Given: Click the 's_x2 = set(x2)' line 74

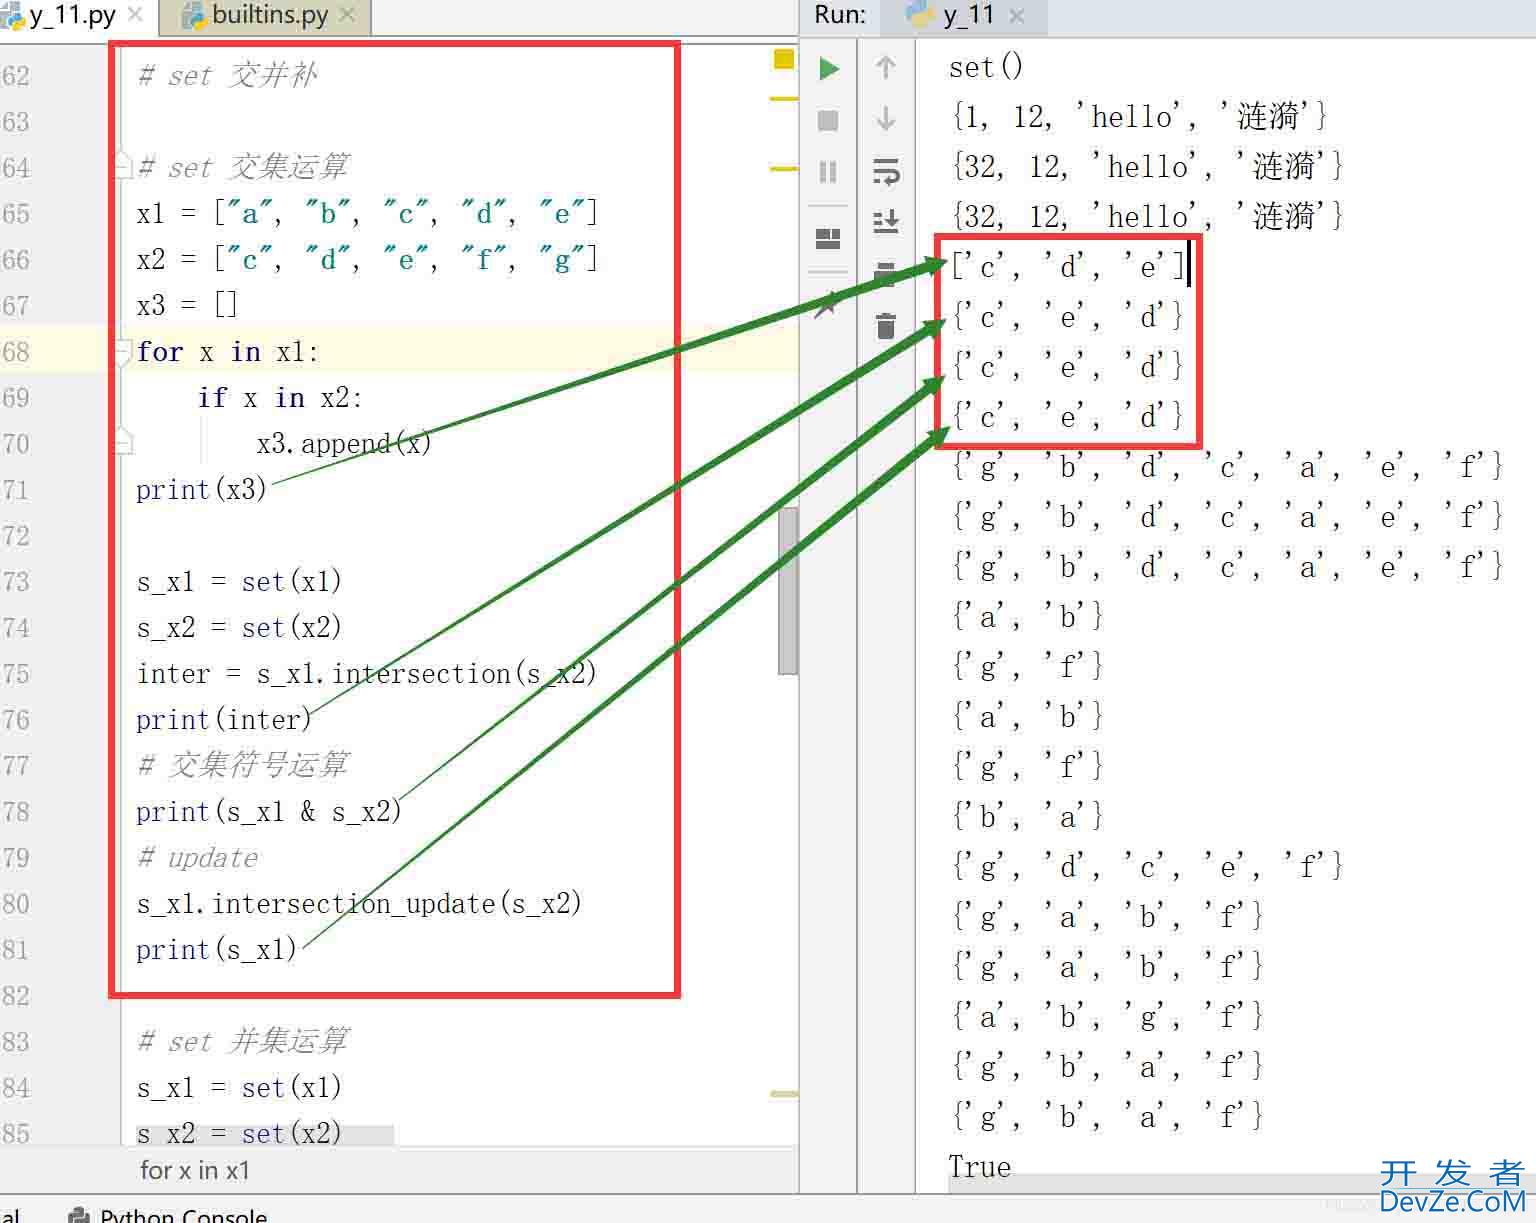Looking at the screenshot, I should 239,627.
